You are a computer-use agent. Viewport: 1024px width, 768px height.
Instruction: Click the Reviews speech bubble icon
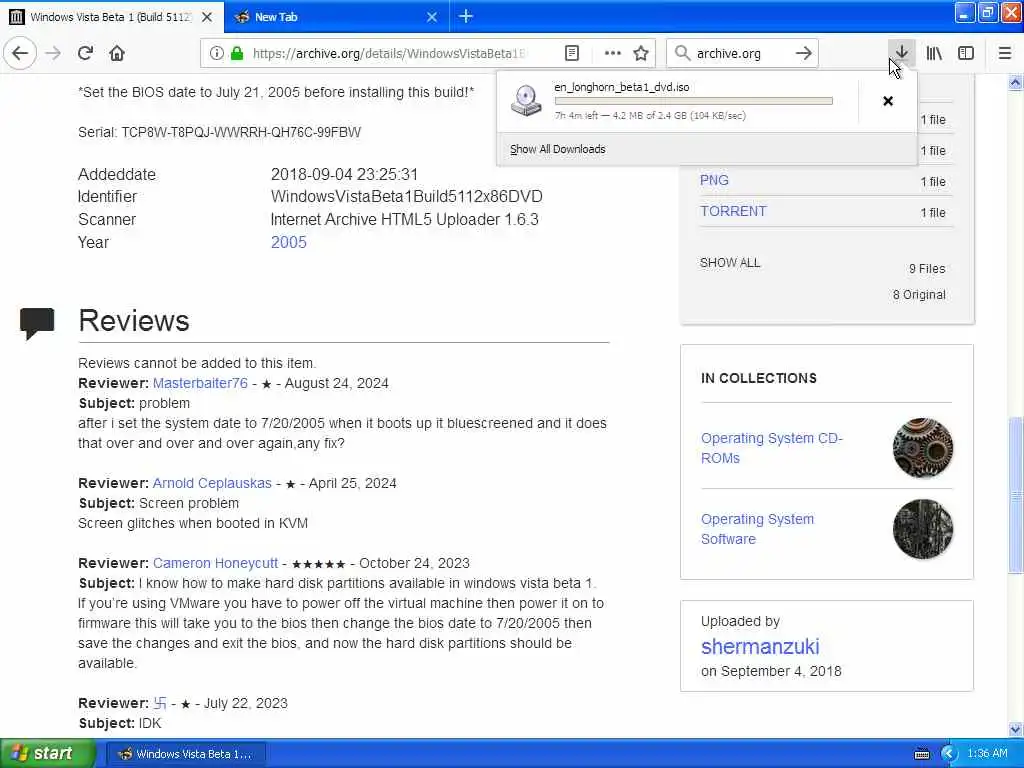[37, 323]
